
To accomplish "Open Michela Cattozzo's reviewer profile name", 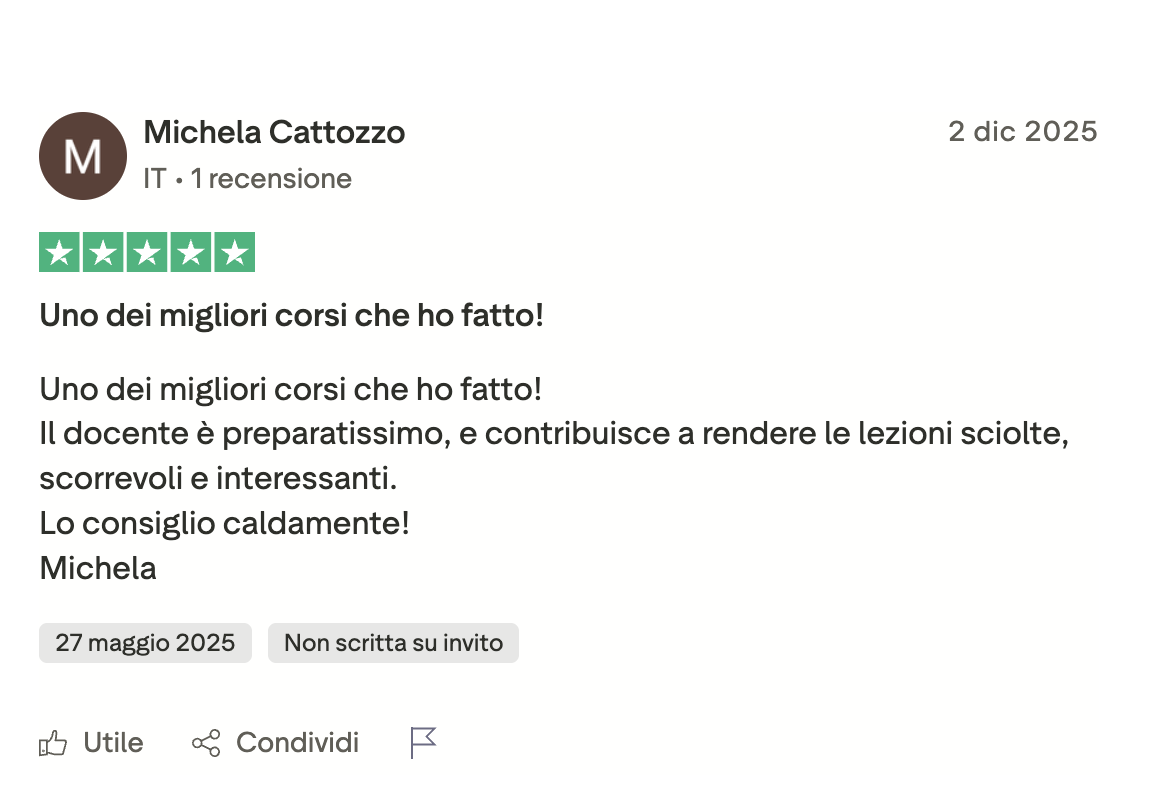I will pyautogui.click(x=274, y=132).
